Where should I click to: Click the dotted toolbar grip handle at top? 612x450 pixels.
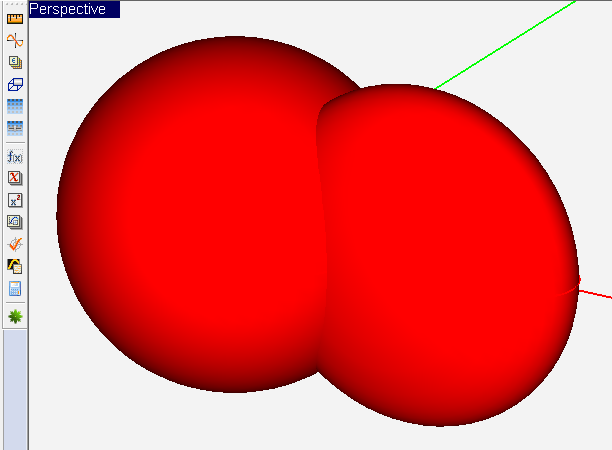(x=15, y=5)
